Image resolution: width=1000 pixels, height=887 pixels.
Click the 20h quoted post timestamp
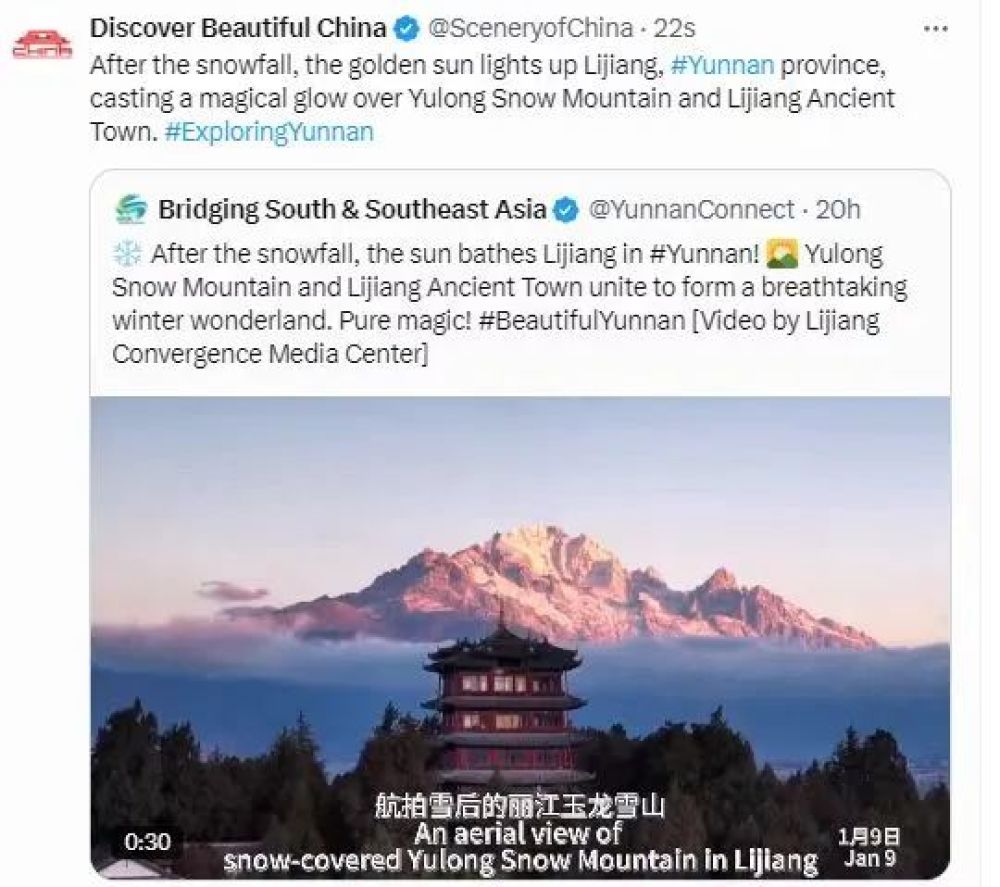coord(838,210)
